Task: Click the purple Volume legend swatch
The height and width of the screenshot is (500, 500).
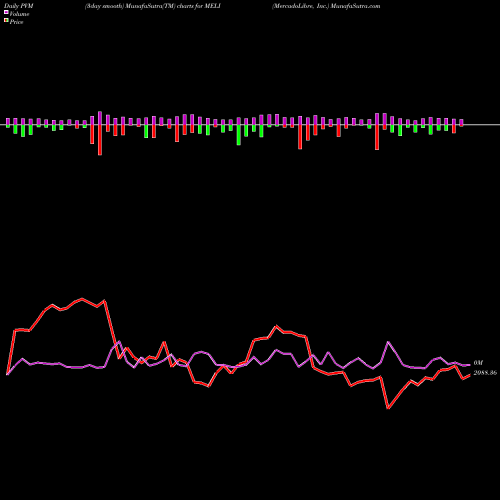Action: coord(6,13)
